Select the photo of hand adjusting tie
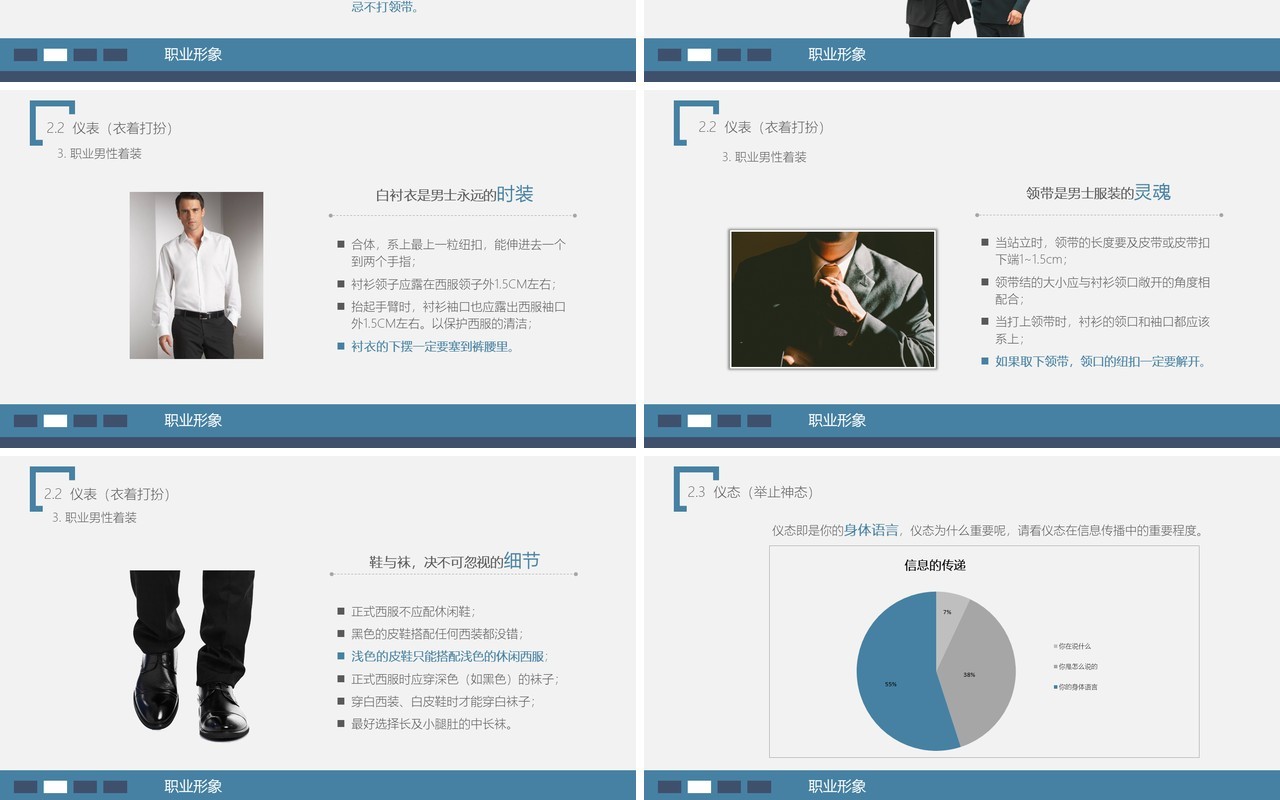Screen dimensions: 1280x800 point(833,299)
